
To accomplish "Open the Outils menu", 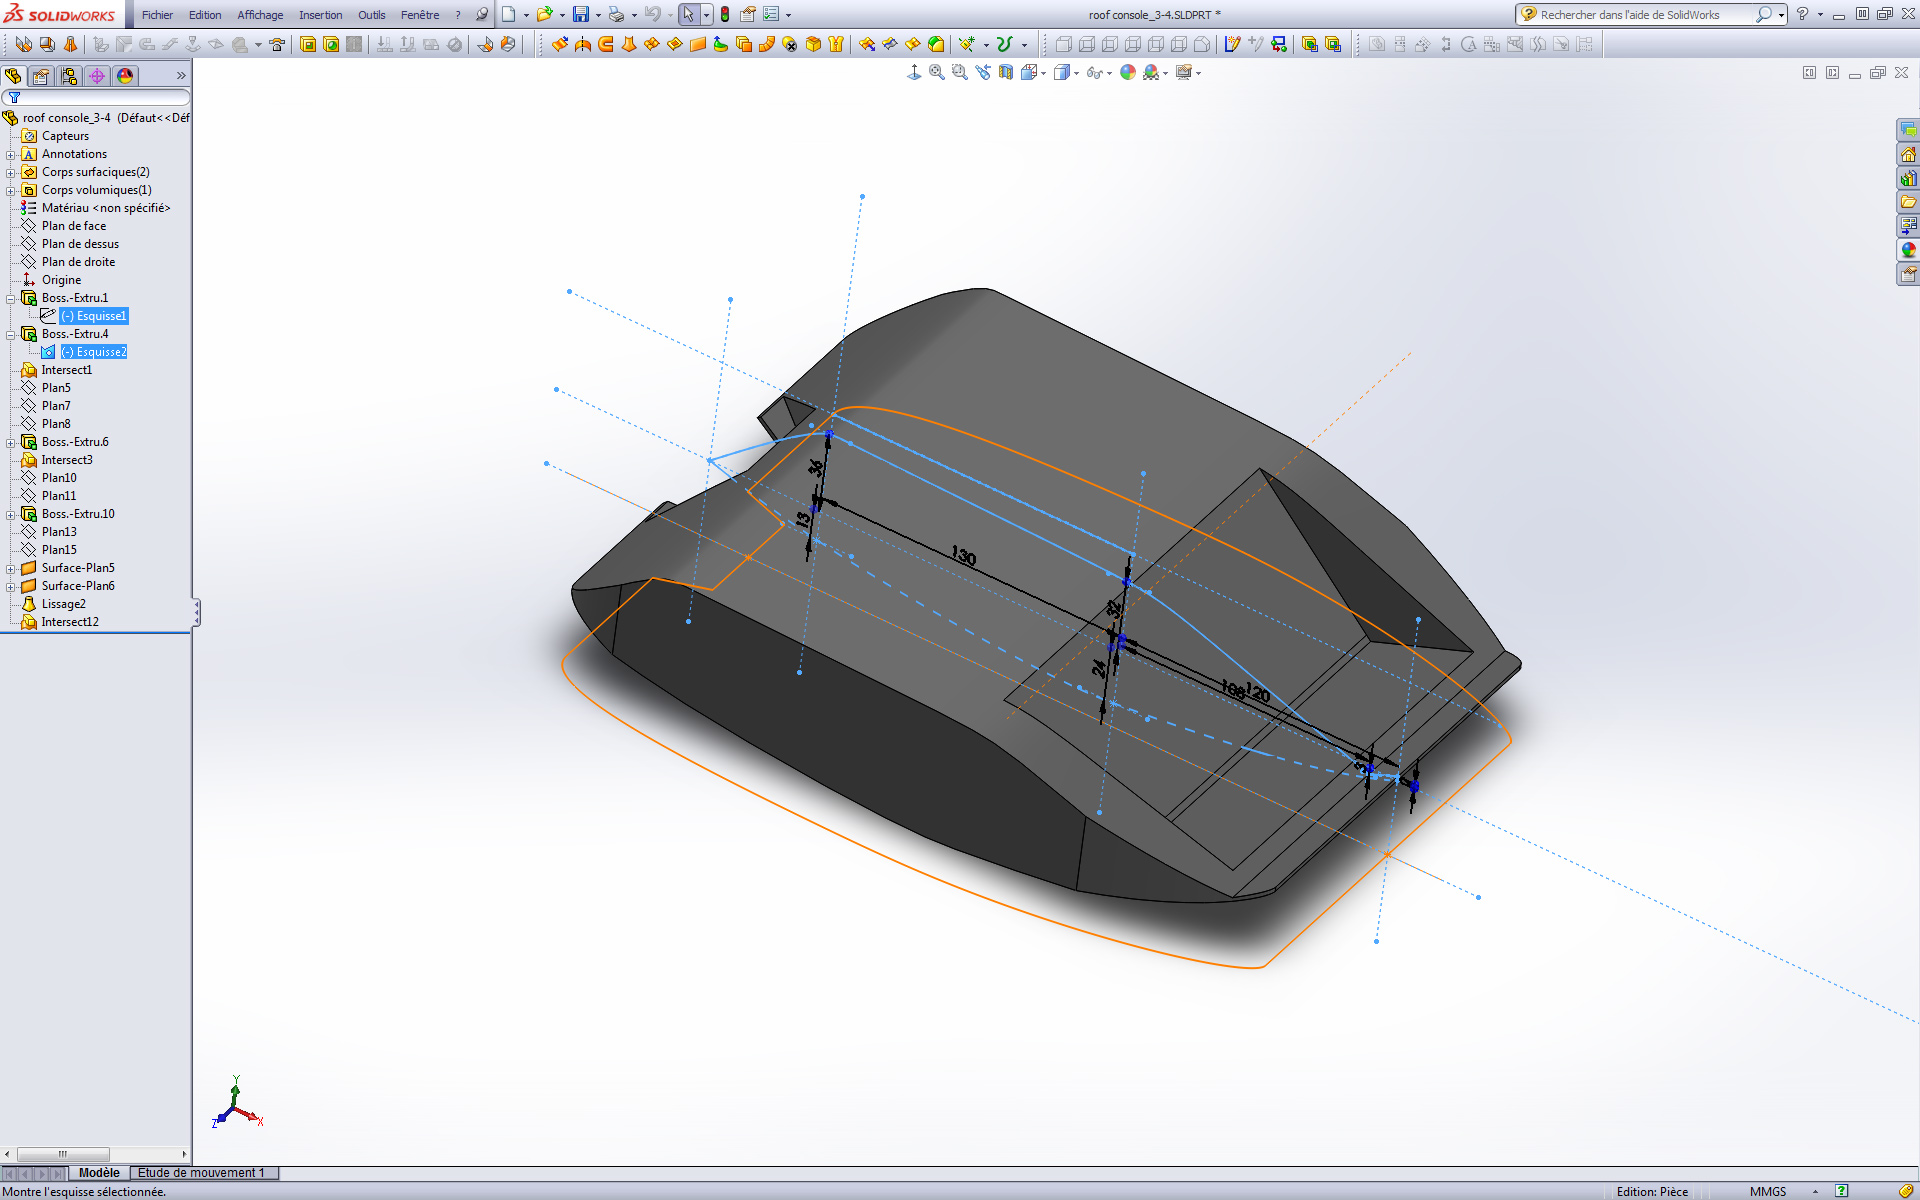I will (x=372, y=15).
